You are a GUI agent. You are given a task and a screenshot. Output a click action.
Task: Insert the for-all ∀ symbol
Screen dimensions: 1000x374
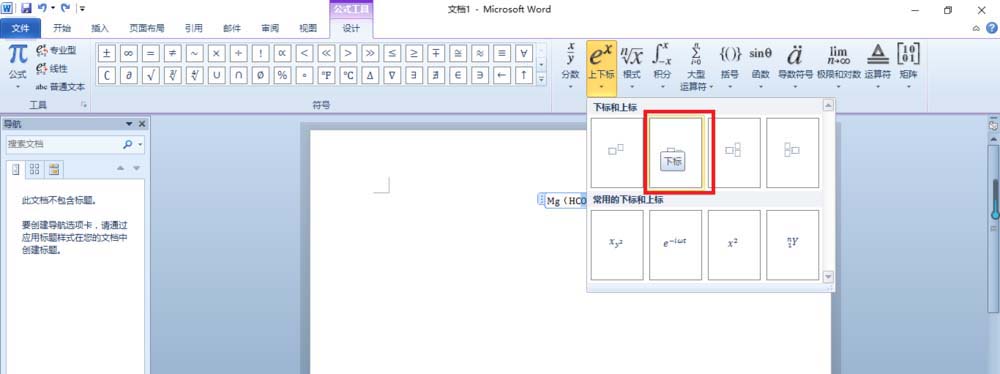[524, 53]
